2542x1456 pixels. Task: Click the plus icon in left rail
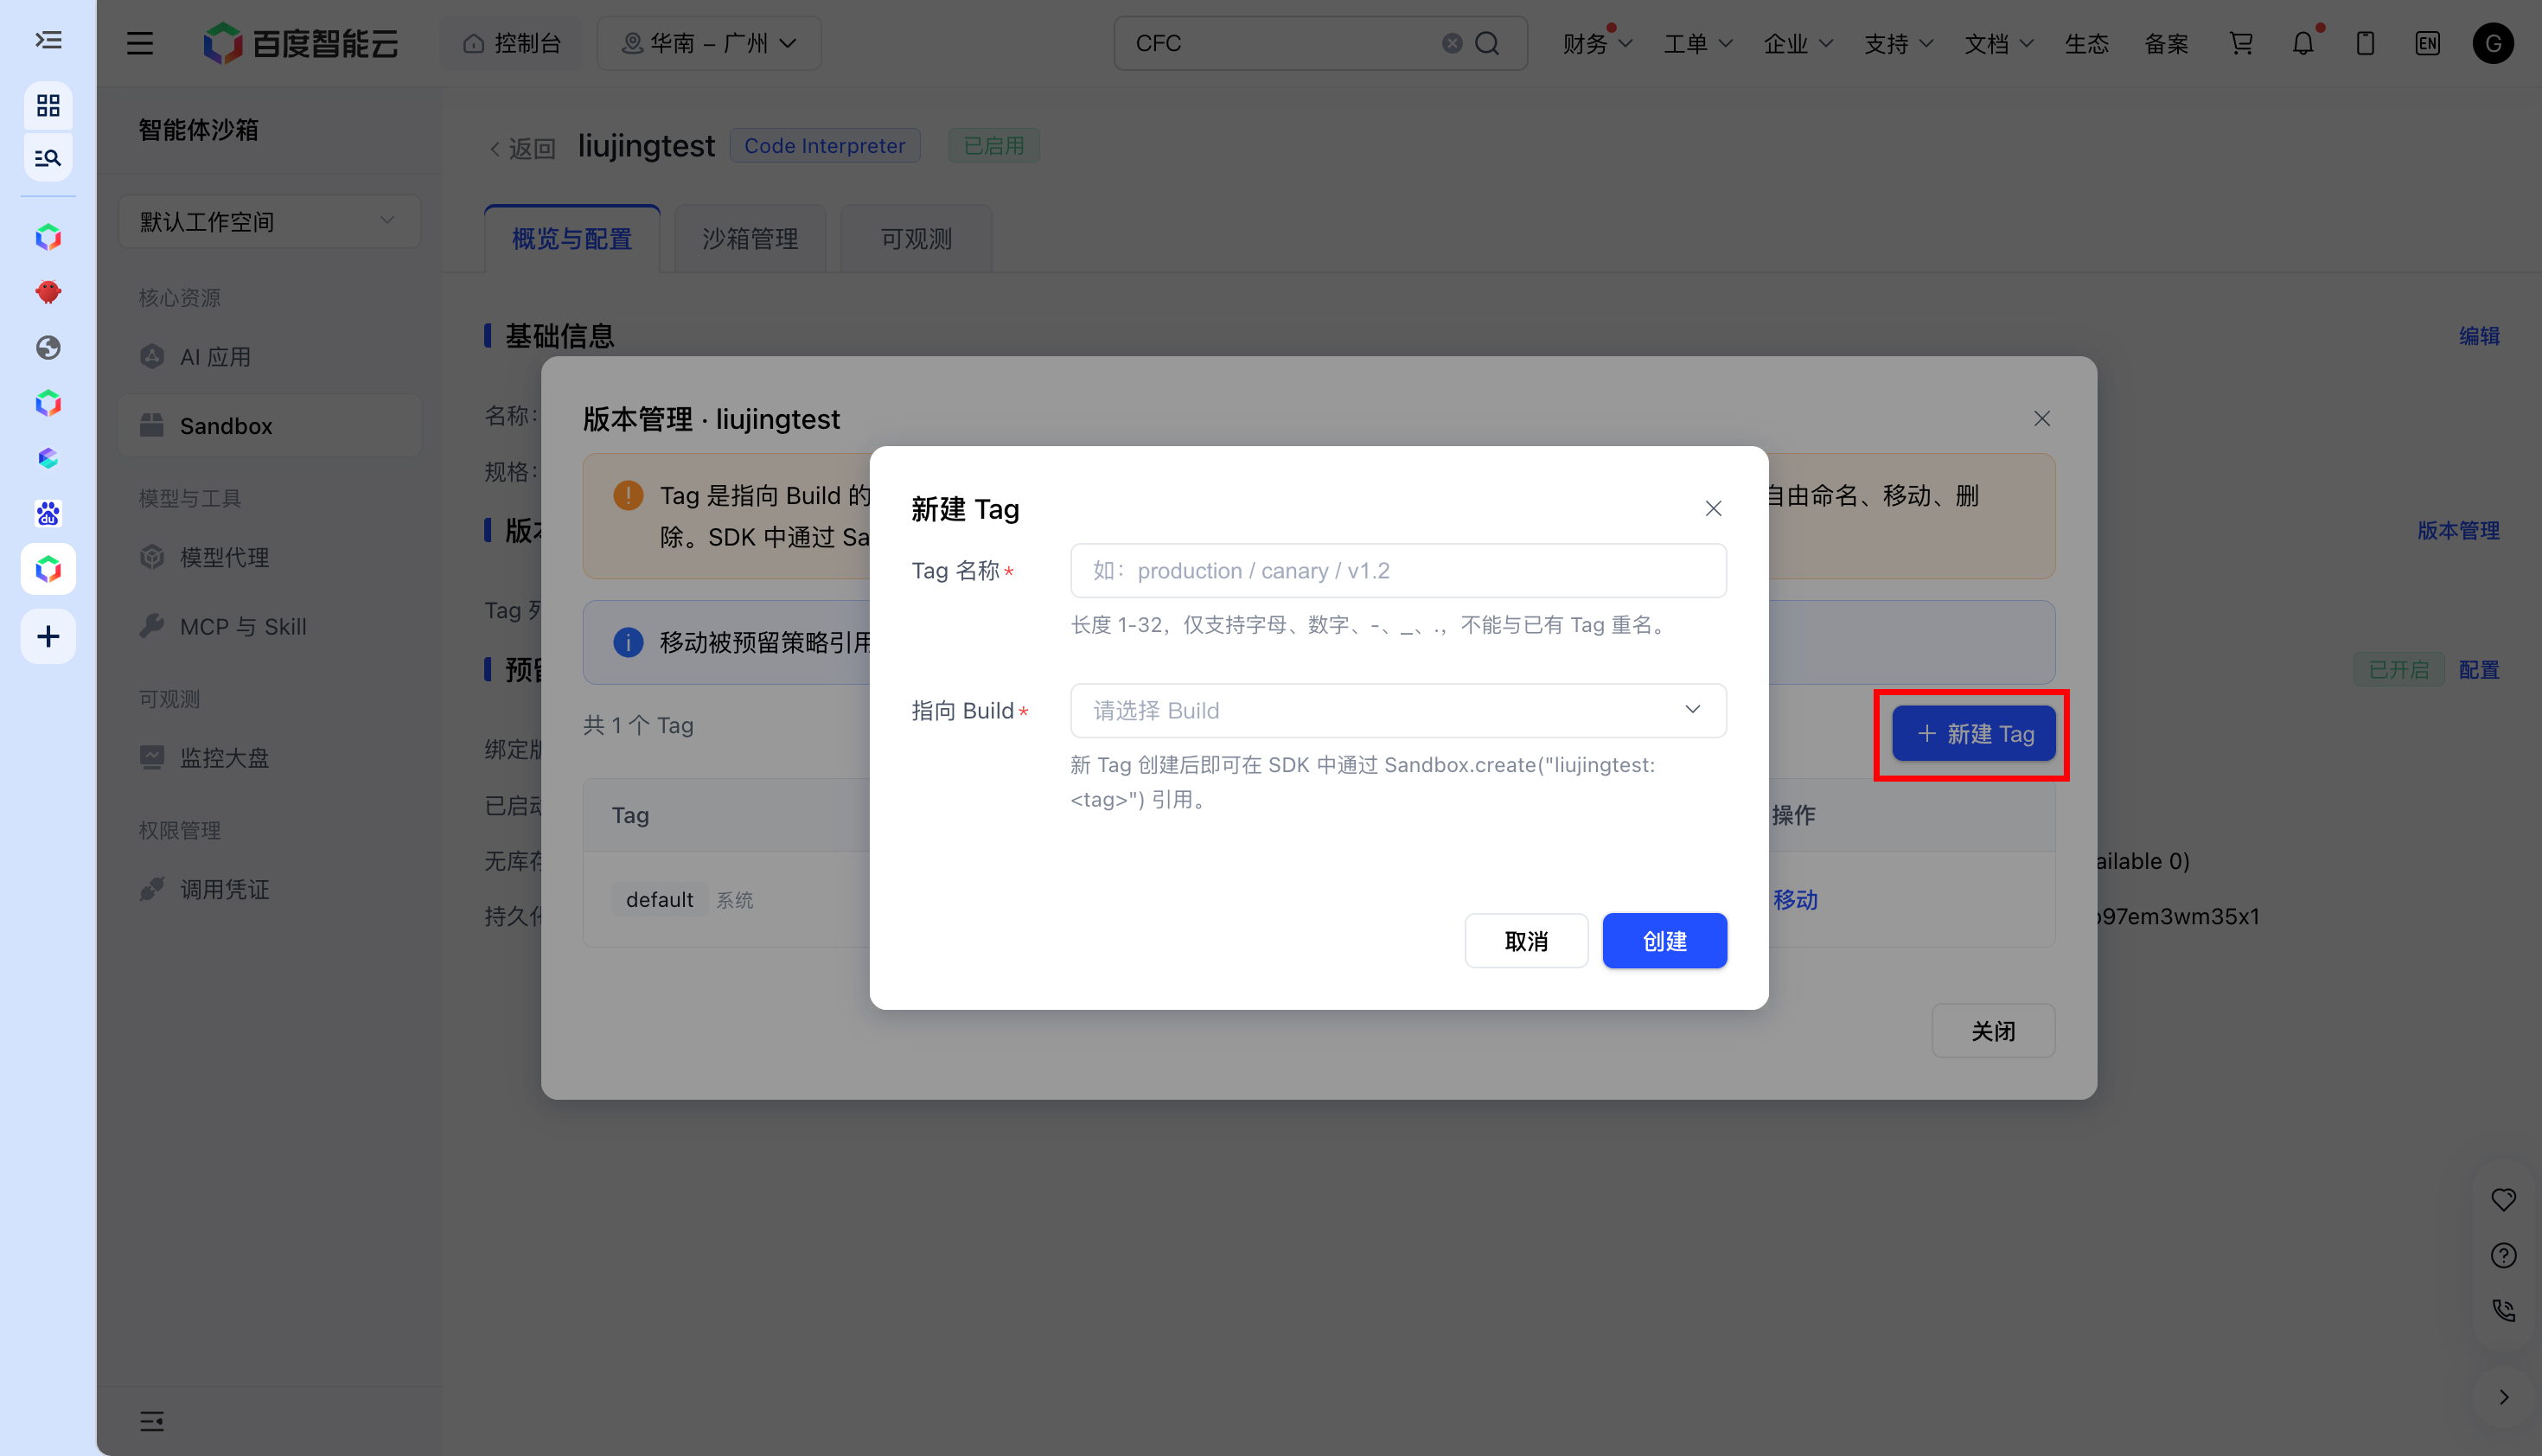coord(48,636)
